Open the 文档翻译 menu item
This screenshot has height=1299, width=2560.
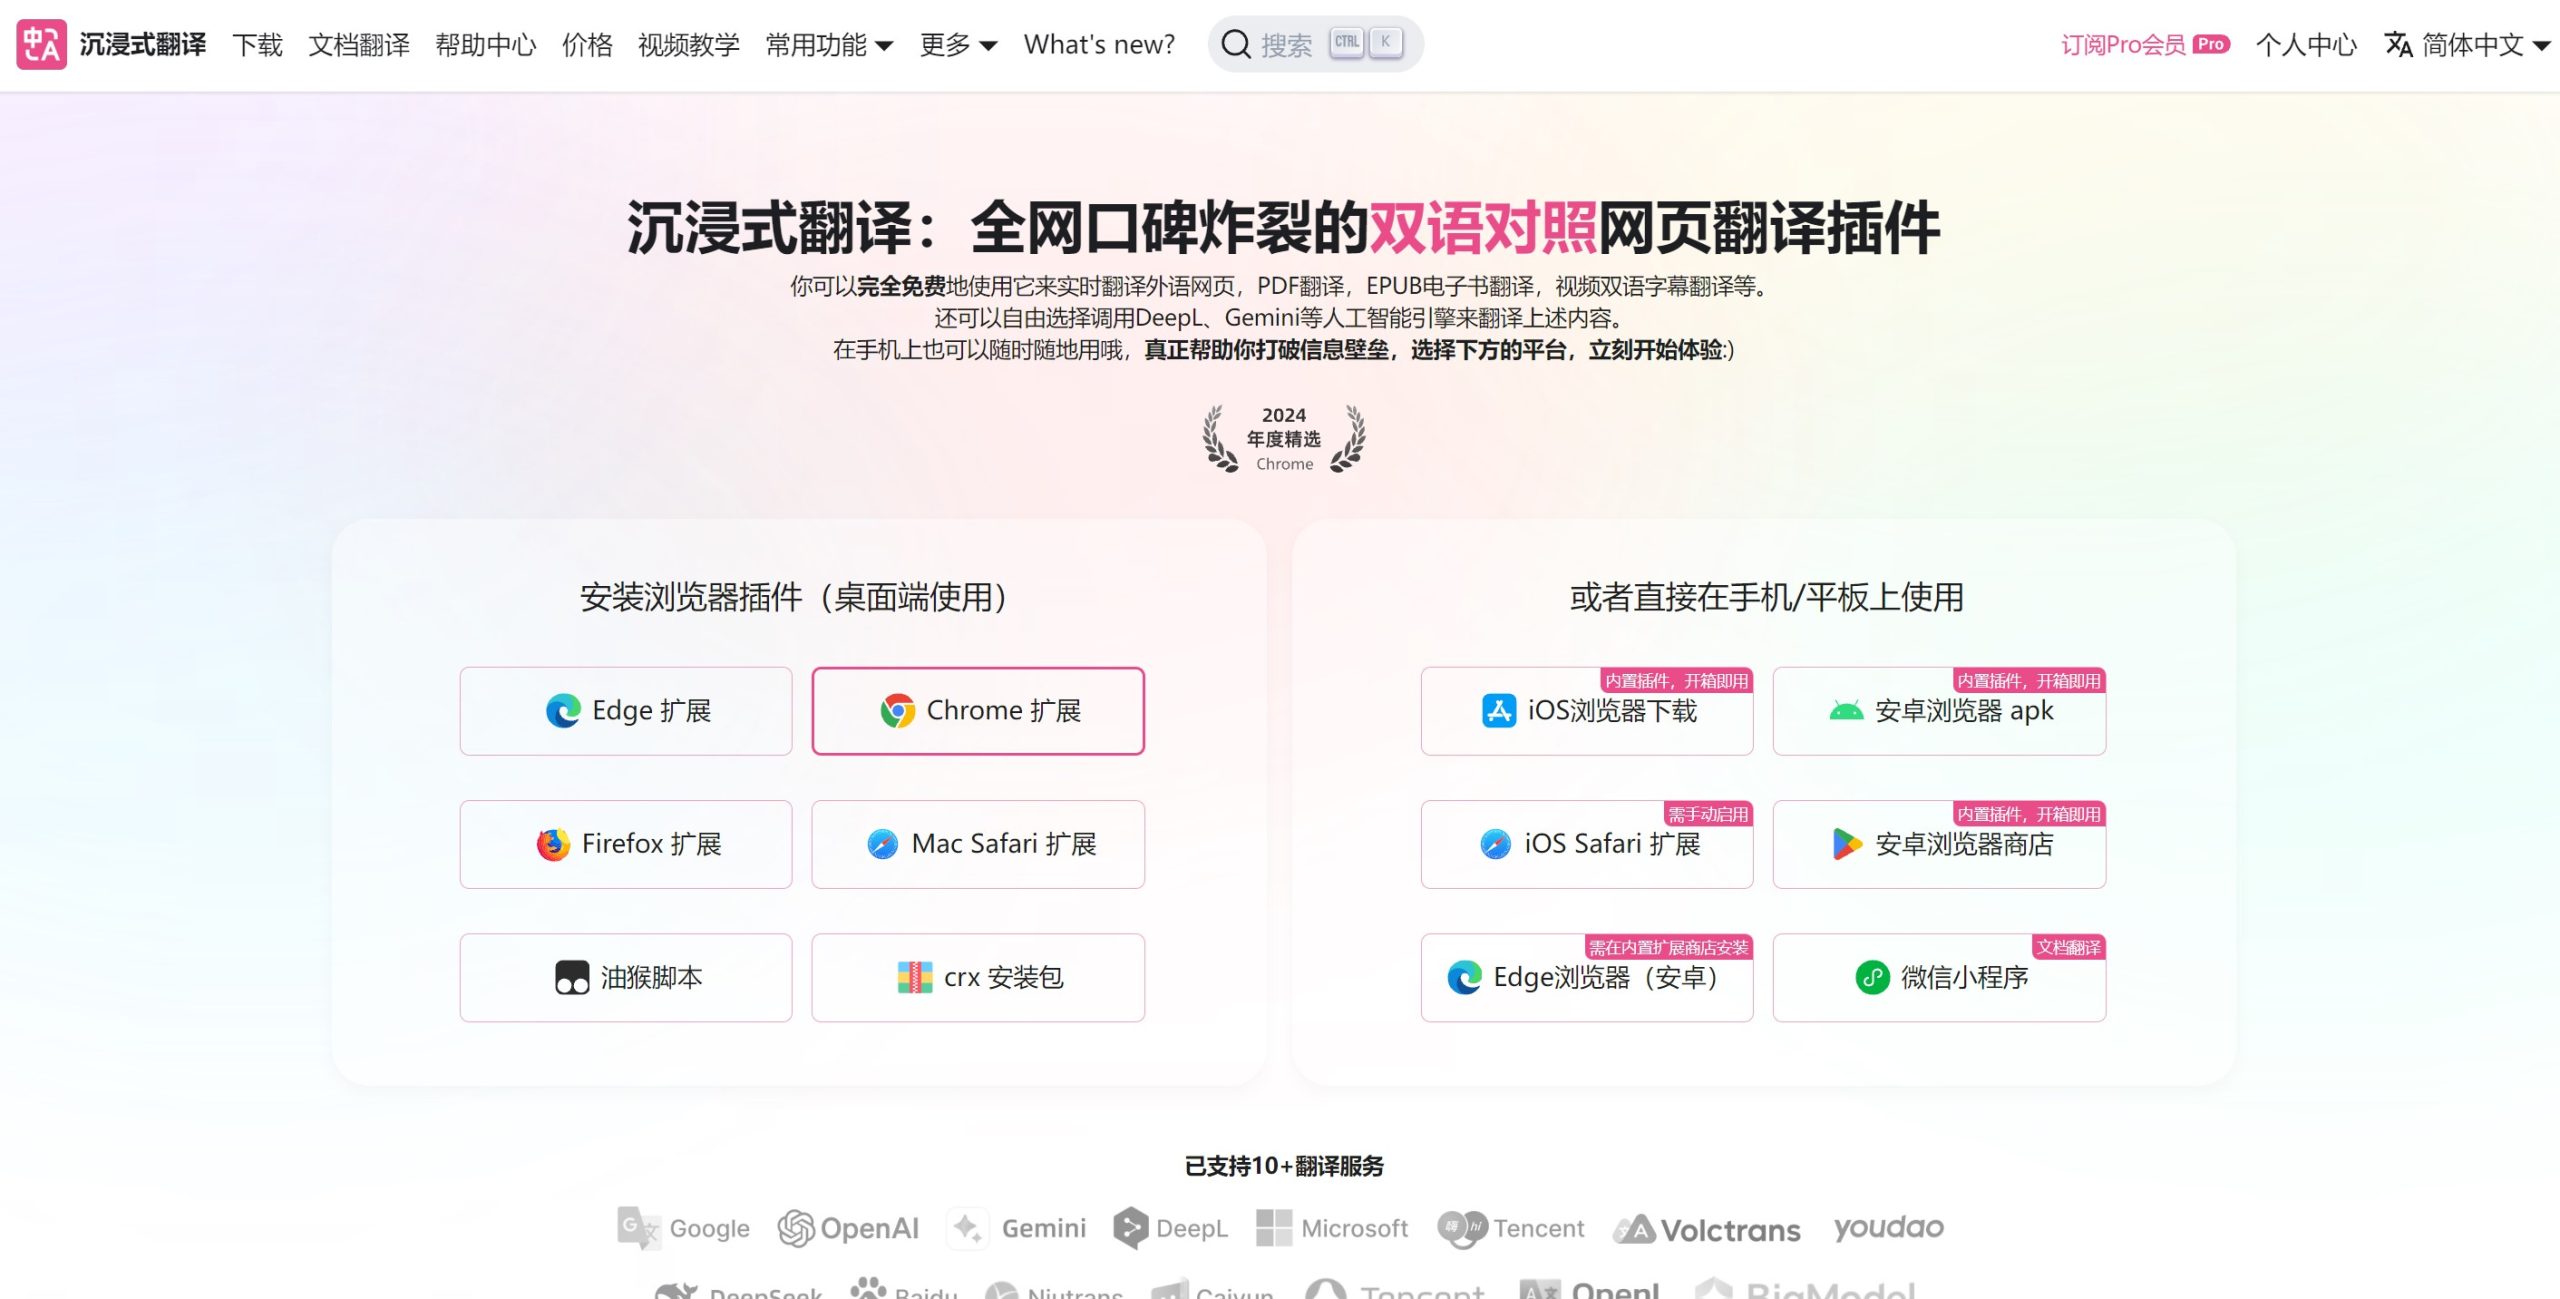[x=360, y=44]
